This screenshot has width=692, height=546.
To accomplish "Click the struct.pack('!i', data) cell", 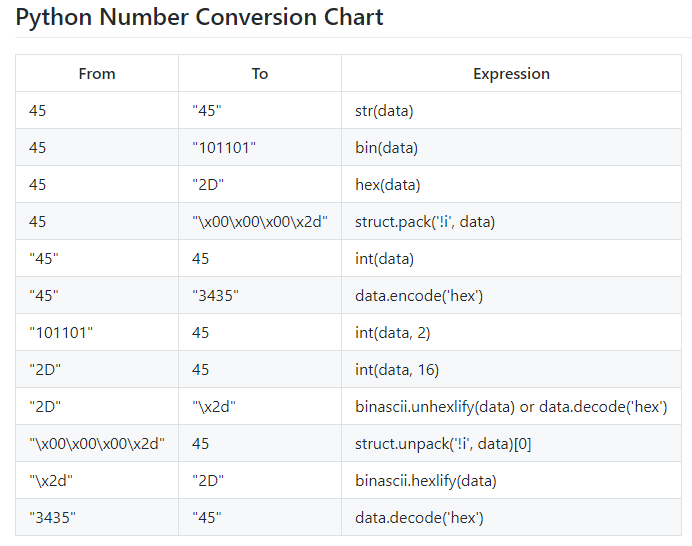I will pos(425,222).
